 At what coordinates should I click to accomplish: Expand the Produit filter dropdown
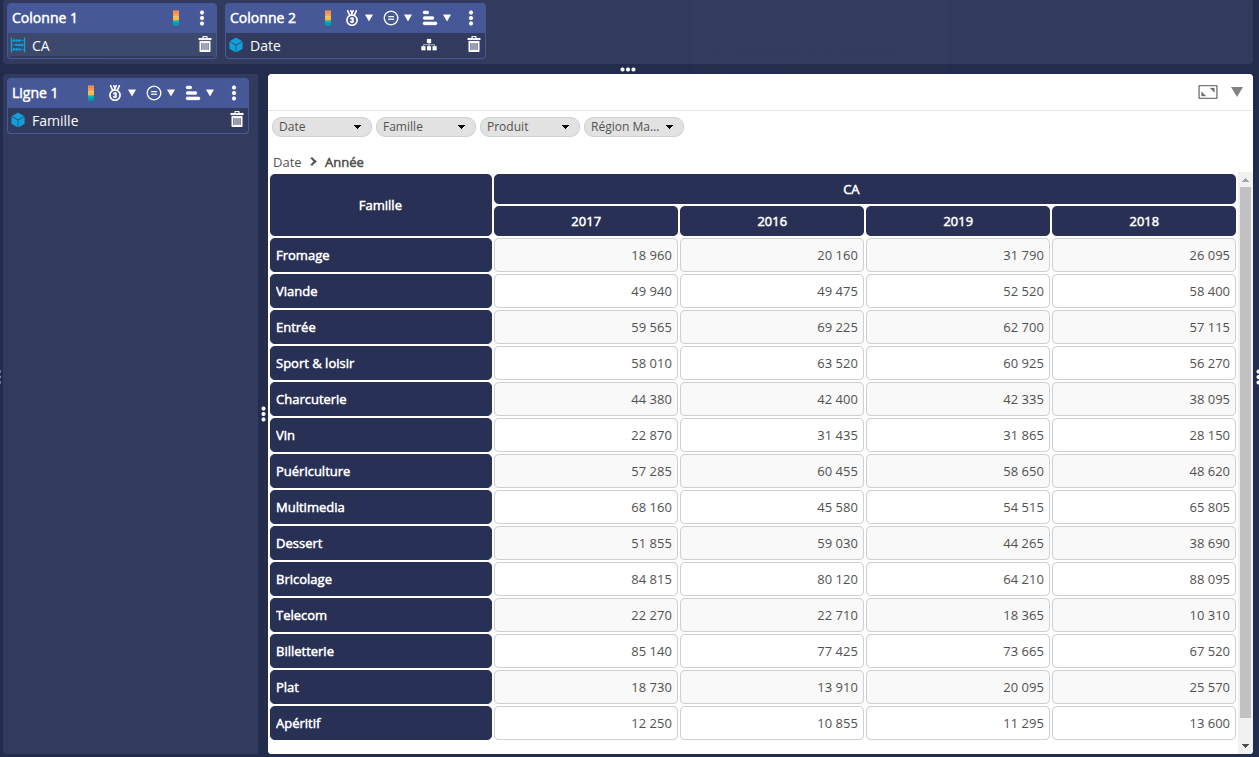point(529,127)
